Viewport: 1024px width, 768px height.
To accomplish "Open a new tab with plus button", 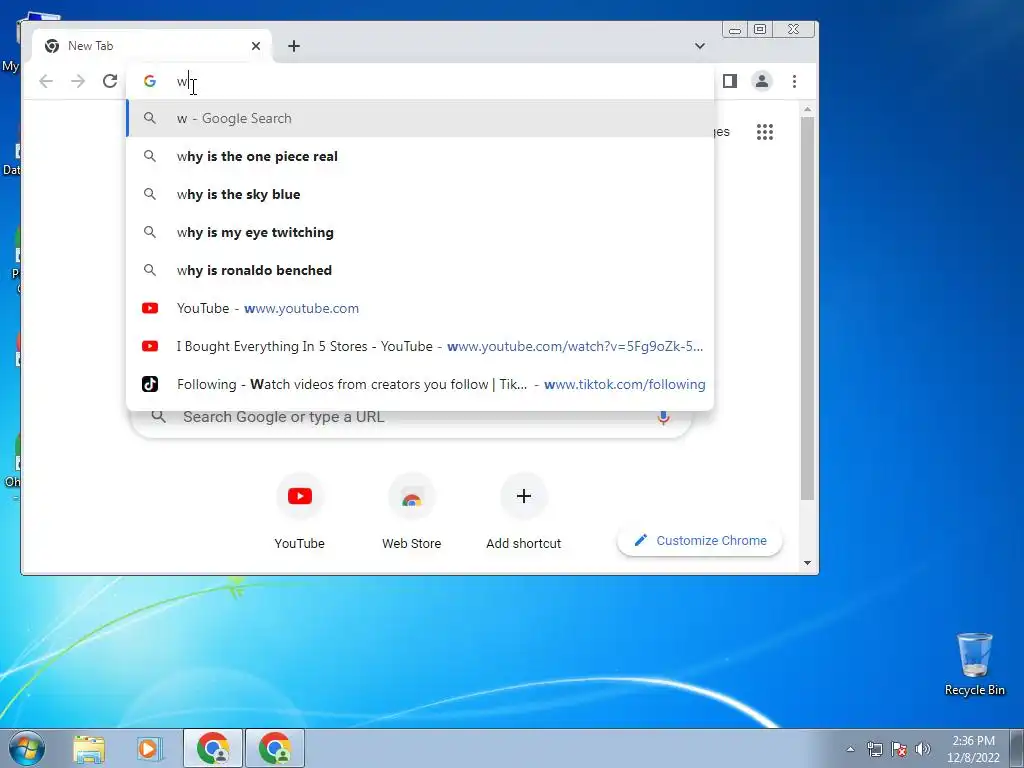I will (x=294, y=46).
